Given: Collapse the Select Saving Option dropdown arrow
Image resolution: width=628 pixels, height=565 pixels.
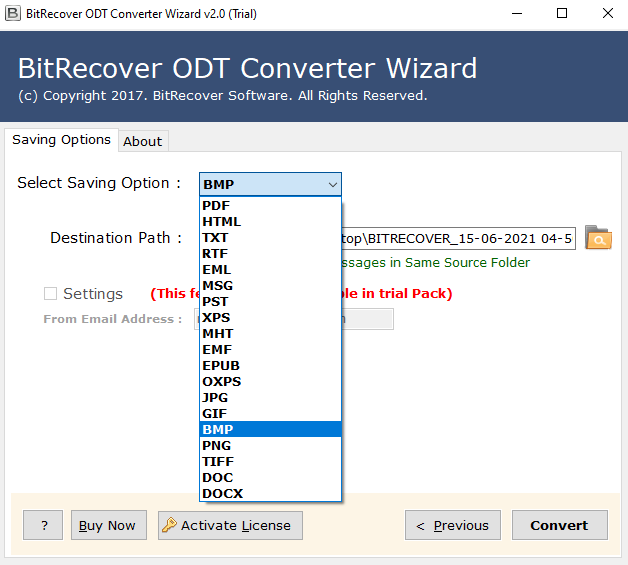Looking at the screenshot, I should click(332, 184).
